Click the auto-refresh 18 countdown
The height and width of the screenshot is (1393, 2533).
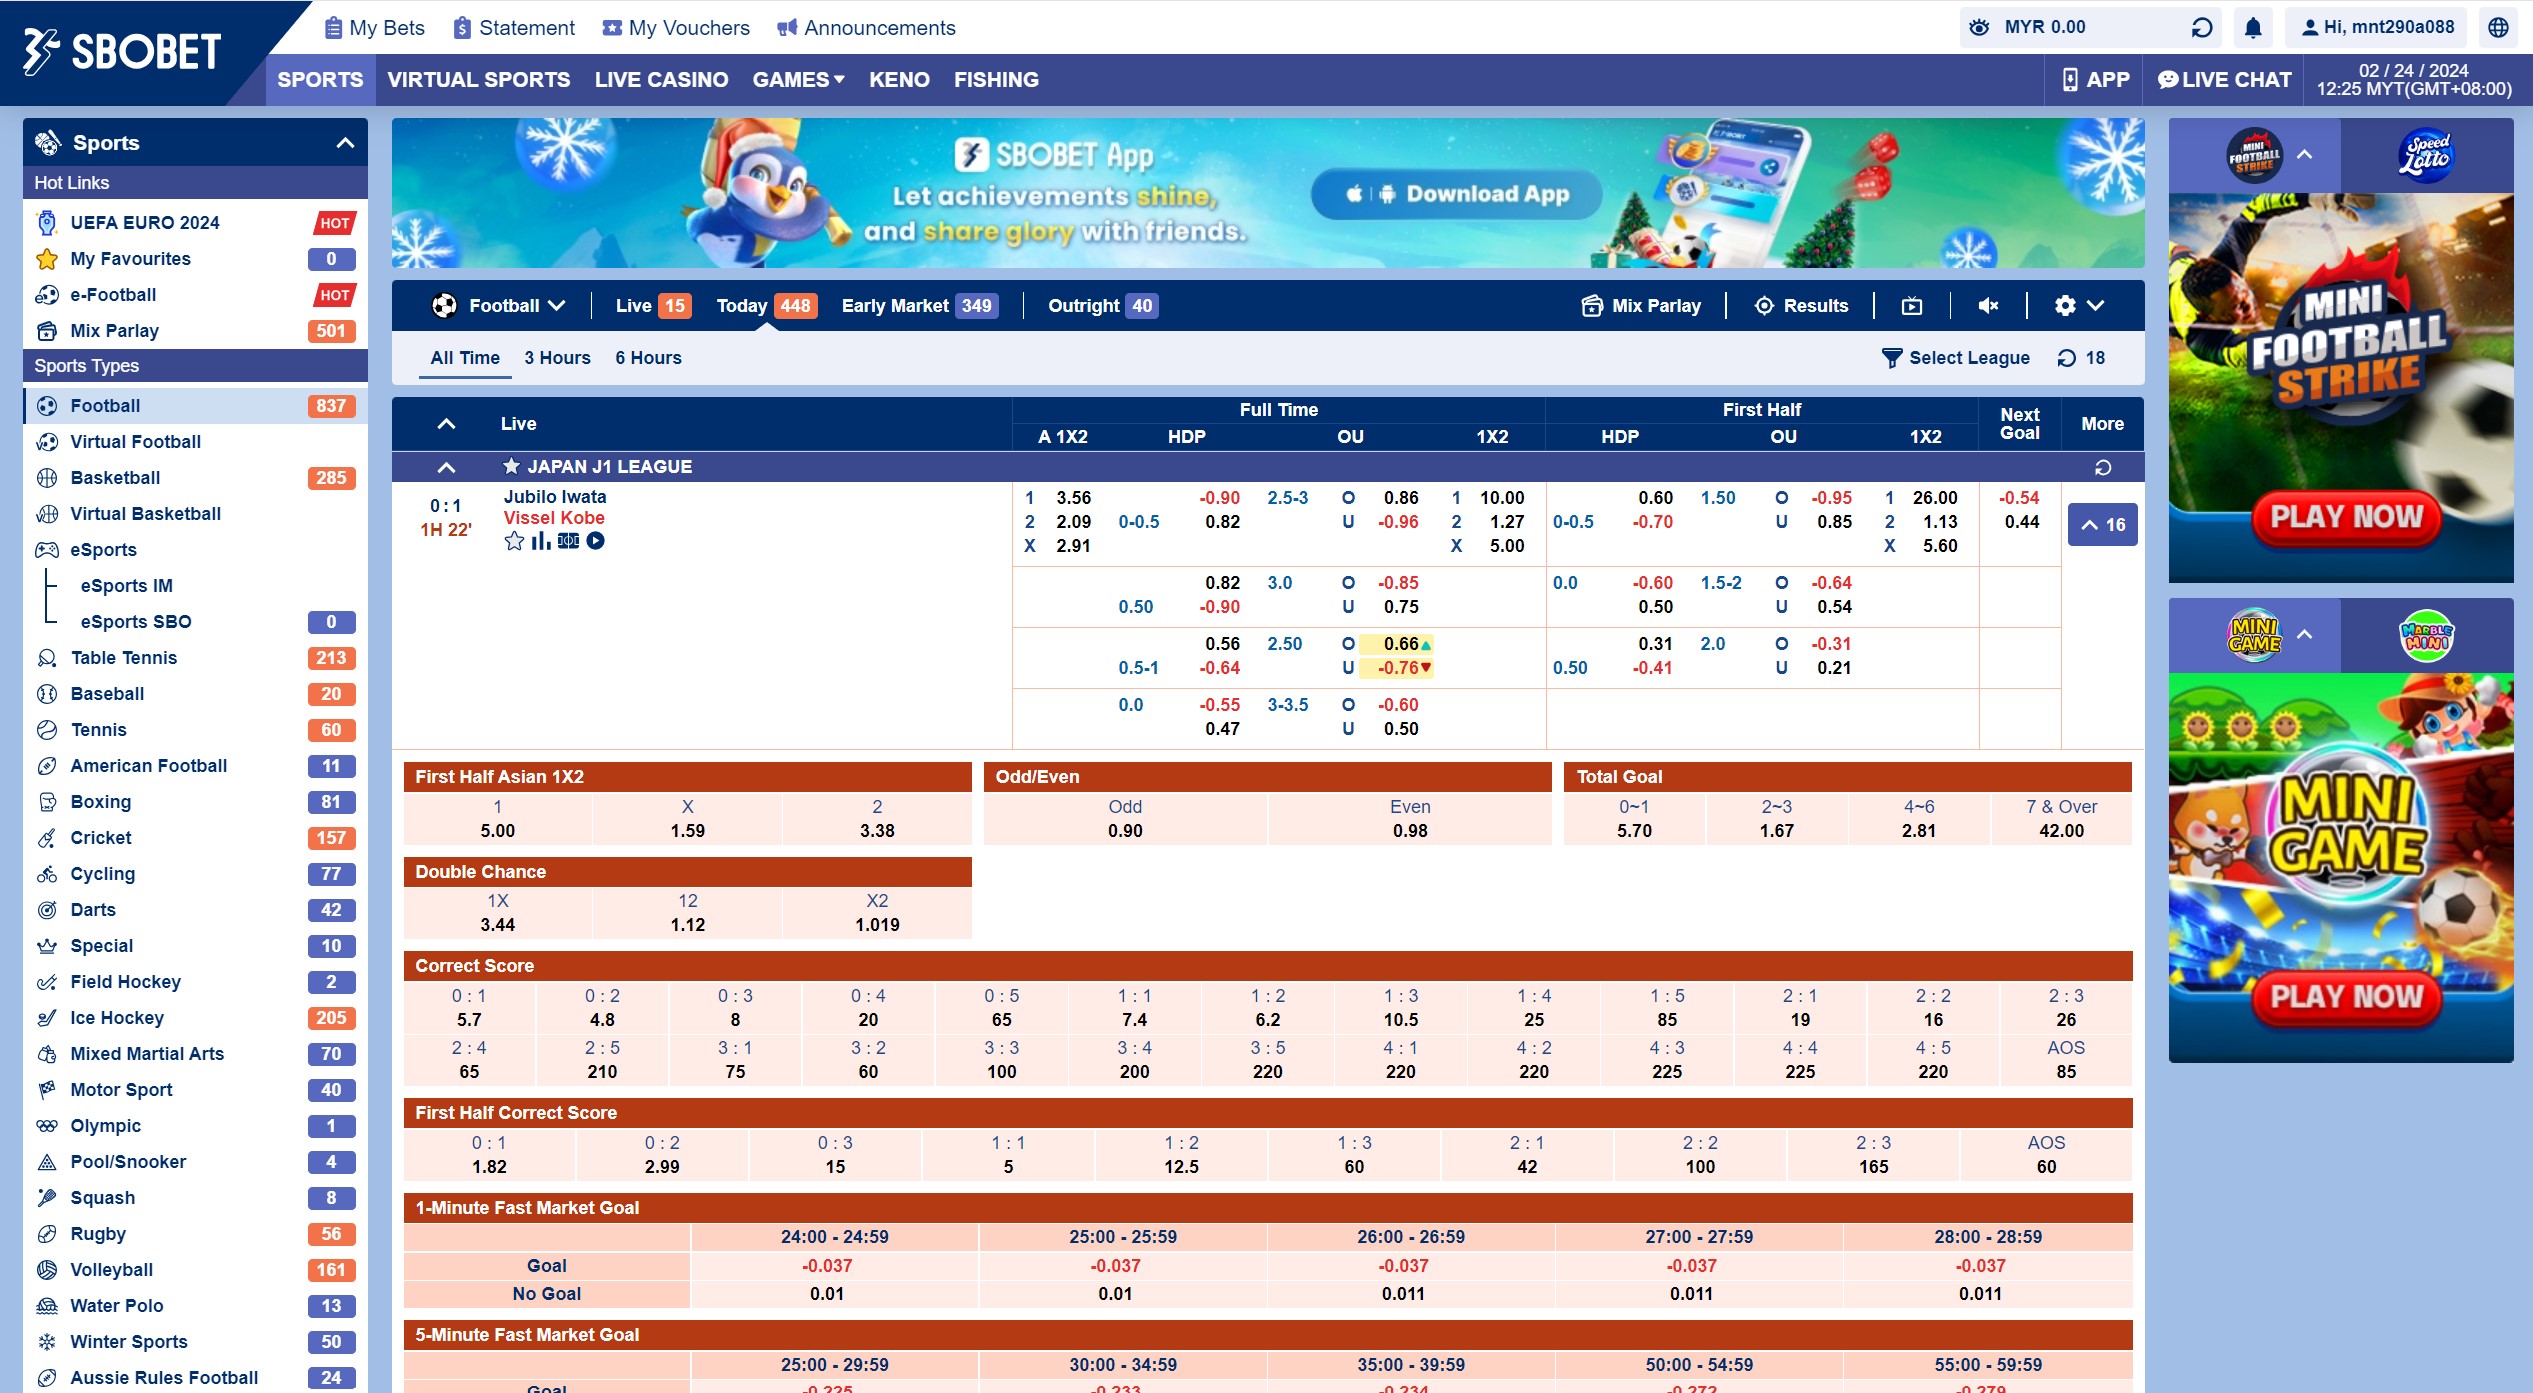pos(2080,358)
